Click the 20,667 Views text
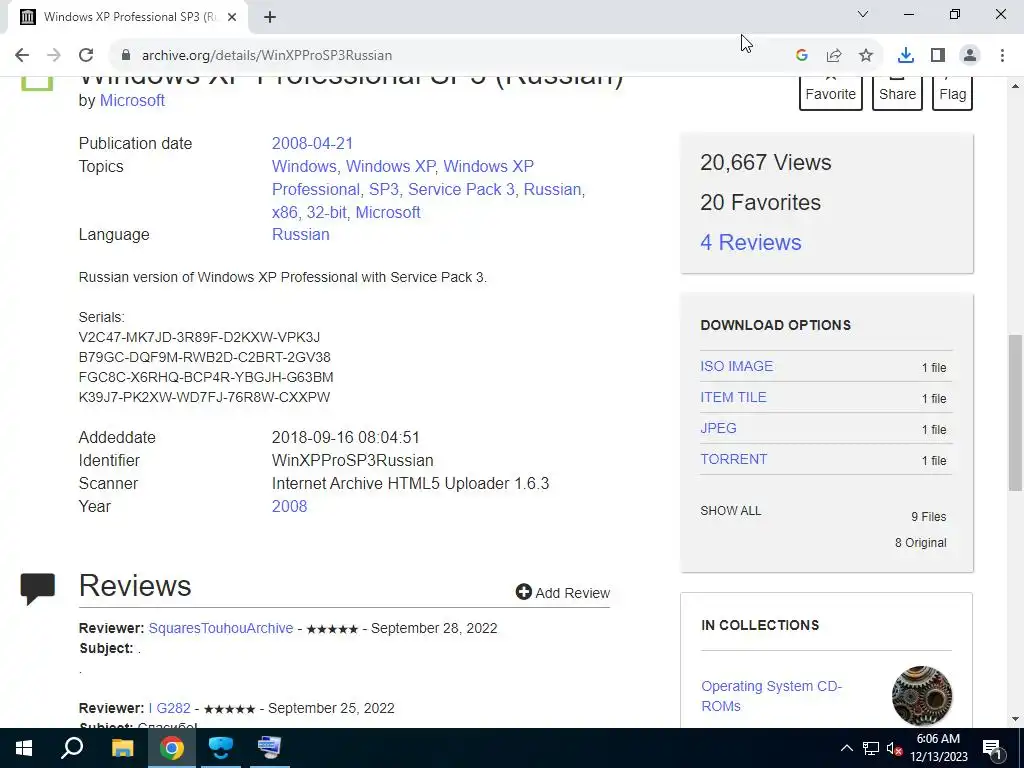 [x=765, y=163]
